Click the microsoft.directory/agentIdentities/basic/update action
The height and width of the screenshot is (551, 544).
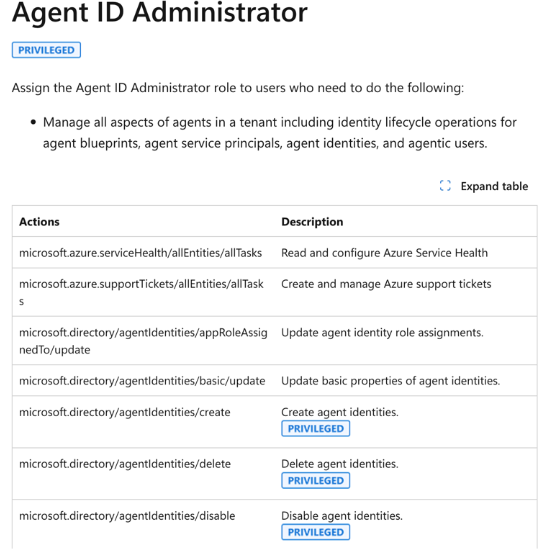(x=142, y=381)
